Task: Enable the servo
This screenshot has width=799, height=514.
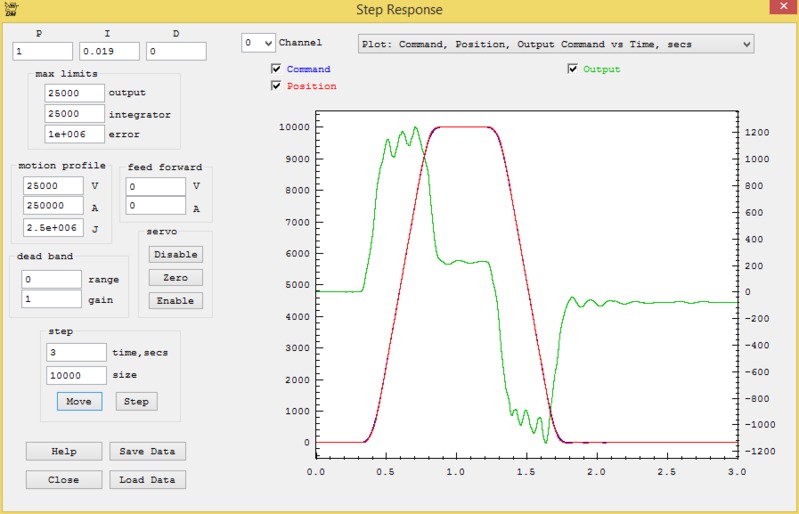Action: tap(175, 300)
